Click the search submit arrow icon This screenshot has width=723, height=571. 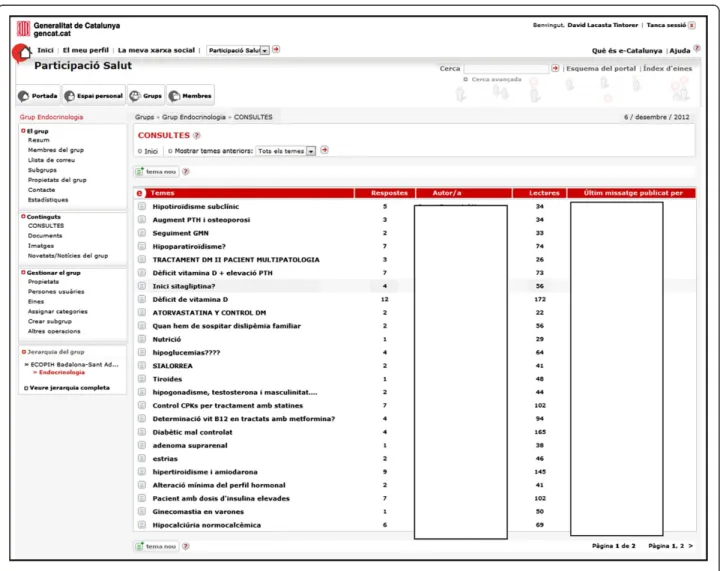[555, 68]
